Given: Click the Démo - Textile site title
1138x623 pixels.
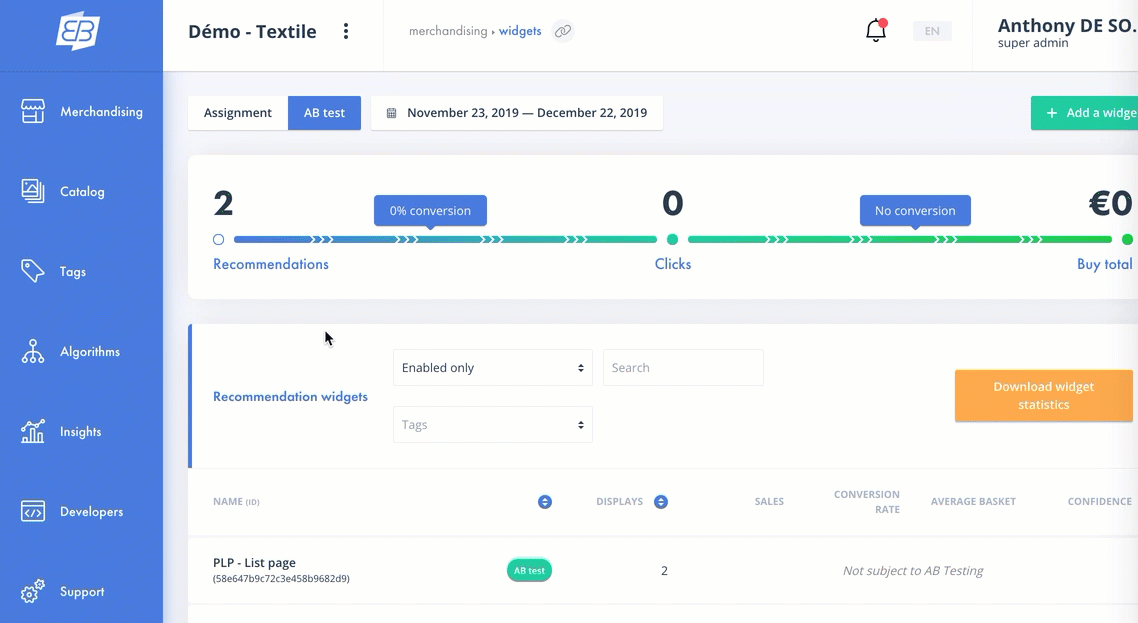Looking at the screenshot, I should (252, 31).
